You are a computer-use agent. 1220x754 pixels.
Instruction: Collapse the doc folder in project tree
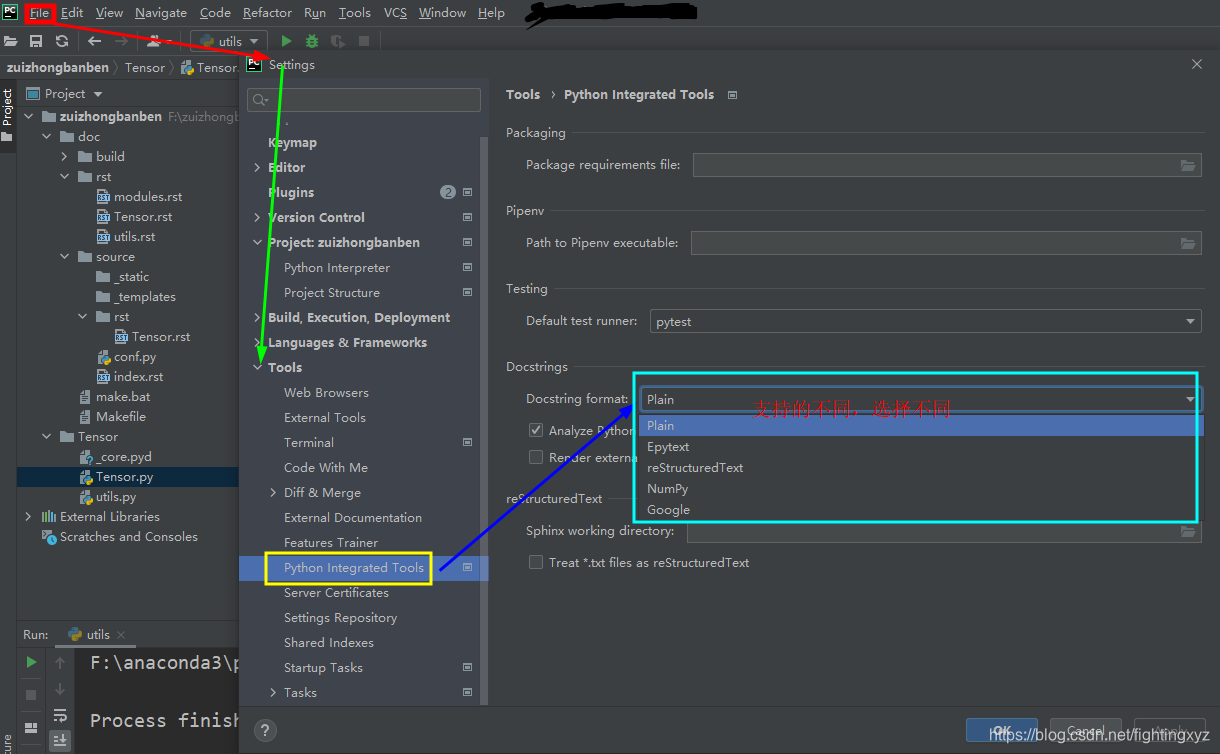46,137
